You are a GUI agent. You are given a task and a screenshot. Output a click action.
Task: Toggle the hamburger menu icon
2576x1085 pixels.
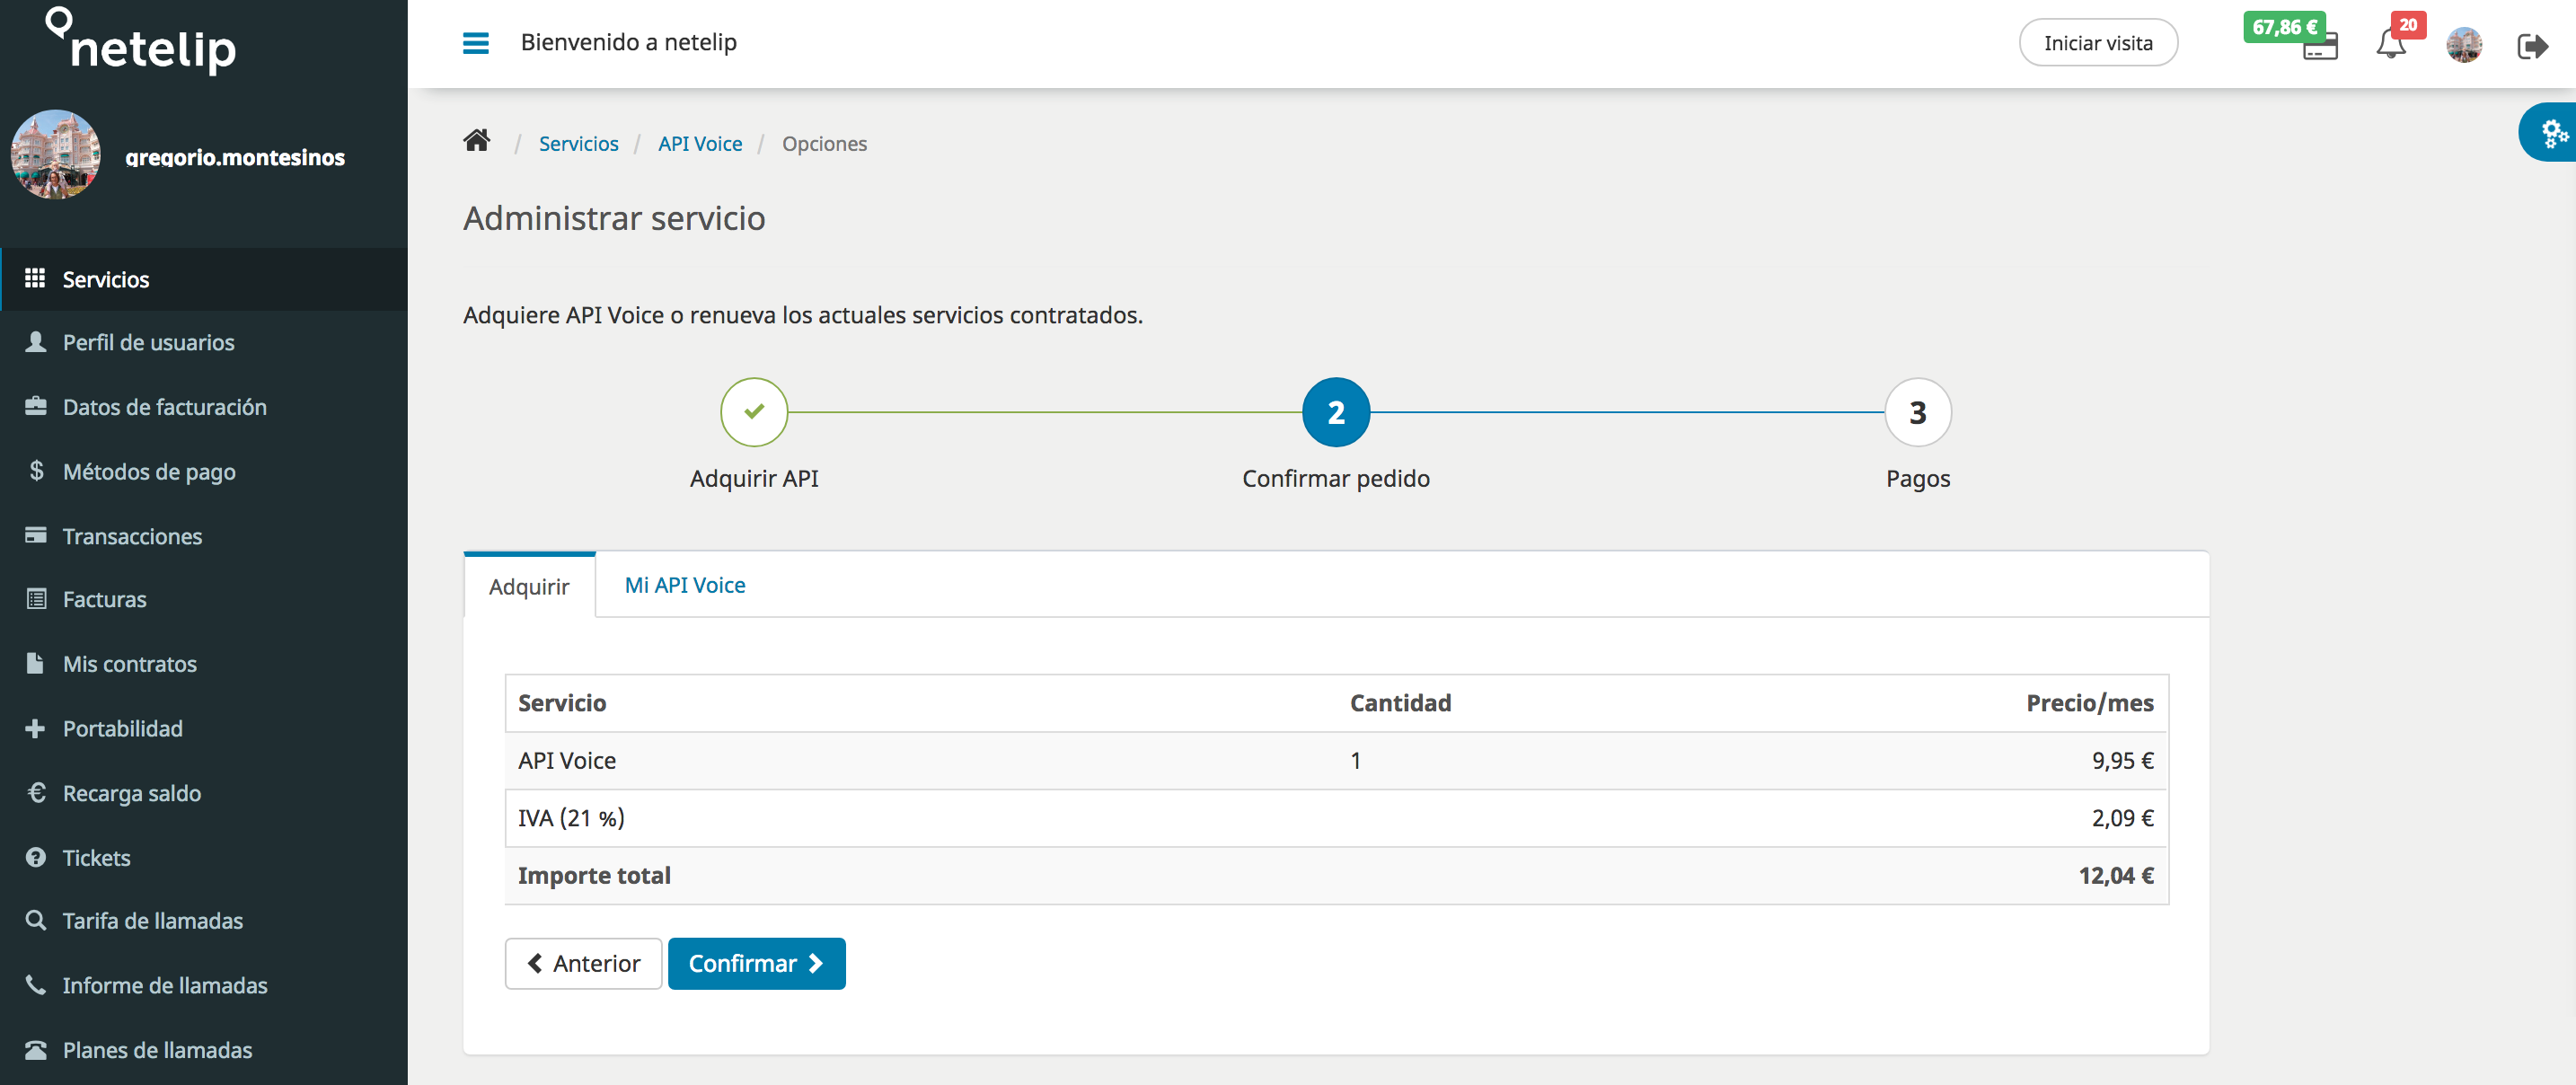[x=476, y=43]
